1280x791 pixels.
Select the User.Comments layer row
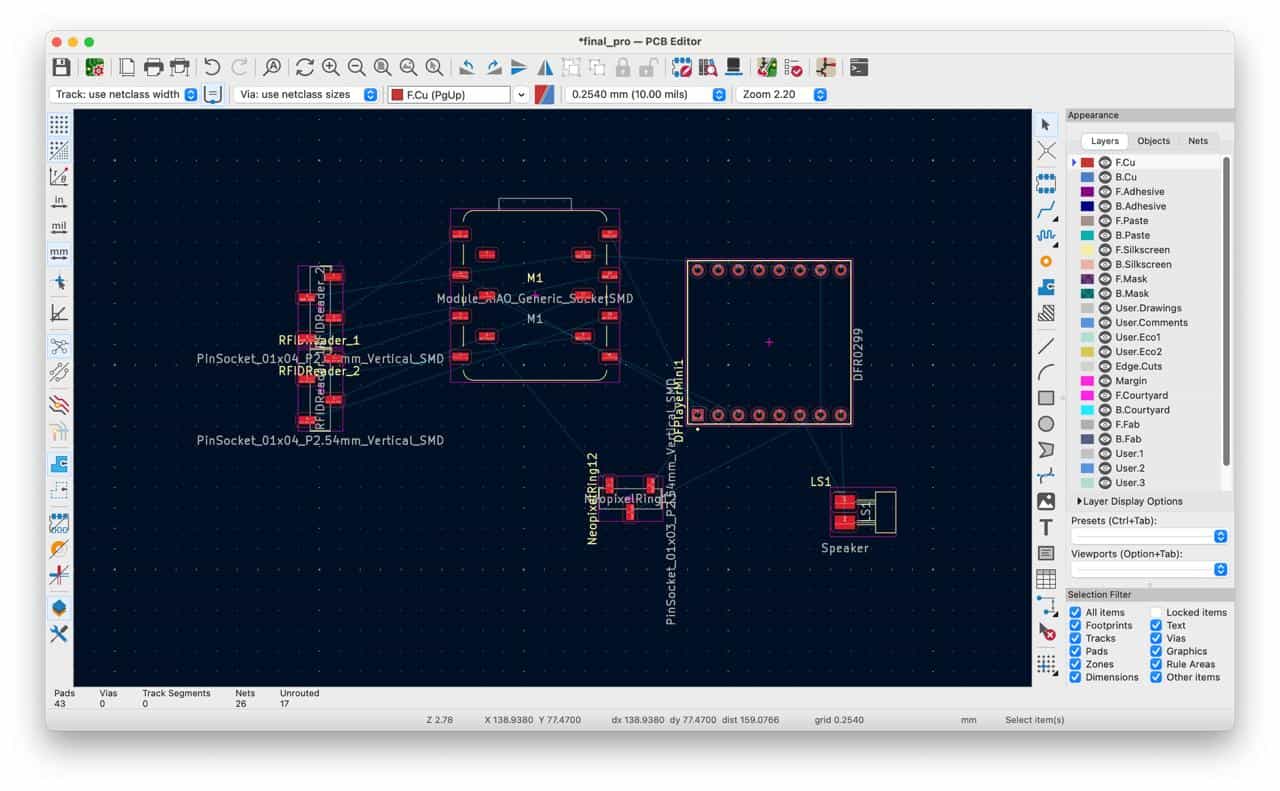tap(1146, 322)
